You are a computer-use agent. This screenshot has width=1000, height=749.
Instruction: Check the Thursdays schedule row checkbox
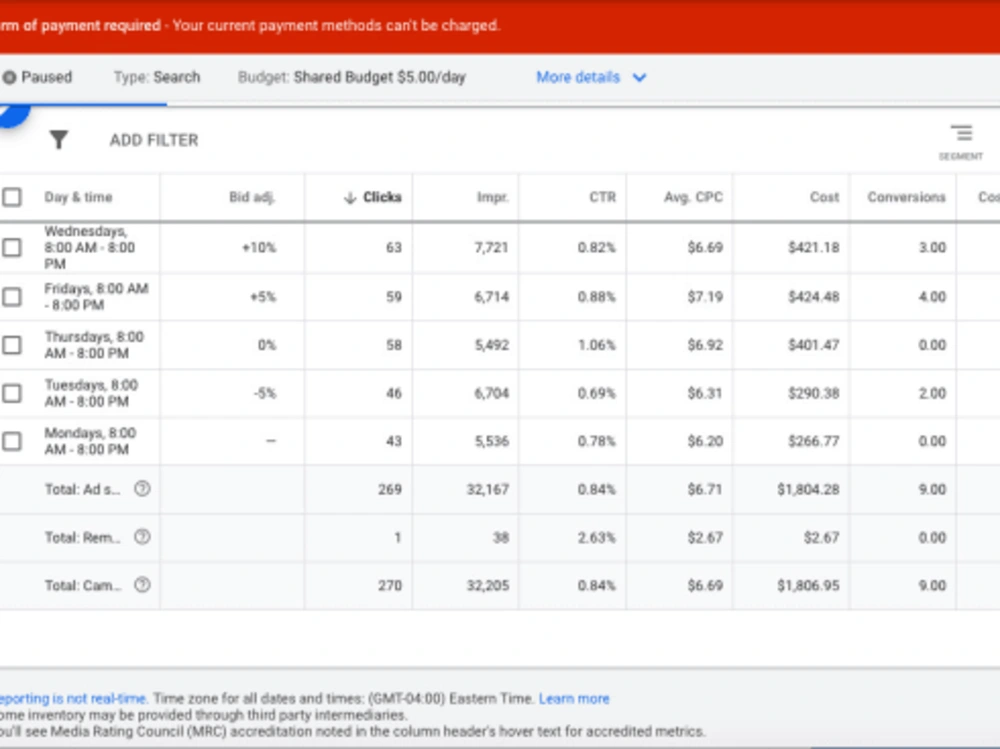pos(11,345)
